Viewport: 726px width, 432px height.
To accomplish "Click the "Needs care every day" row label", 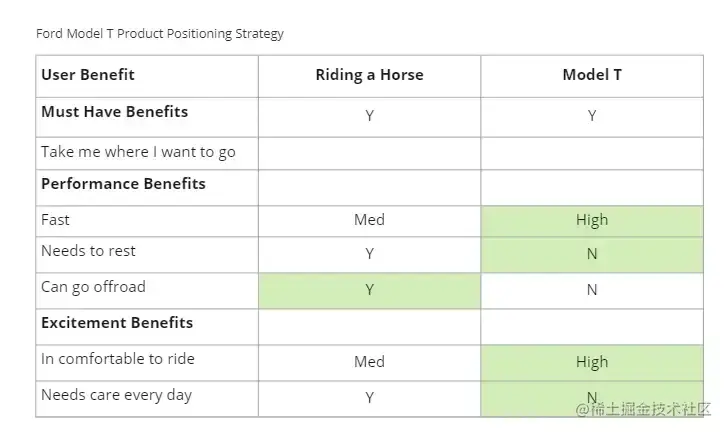I will [116, 395].
